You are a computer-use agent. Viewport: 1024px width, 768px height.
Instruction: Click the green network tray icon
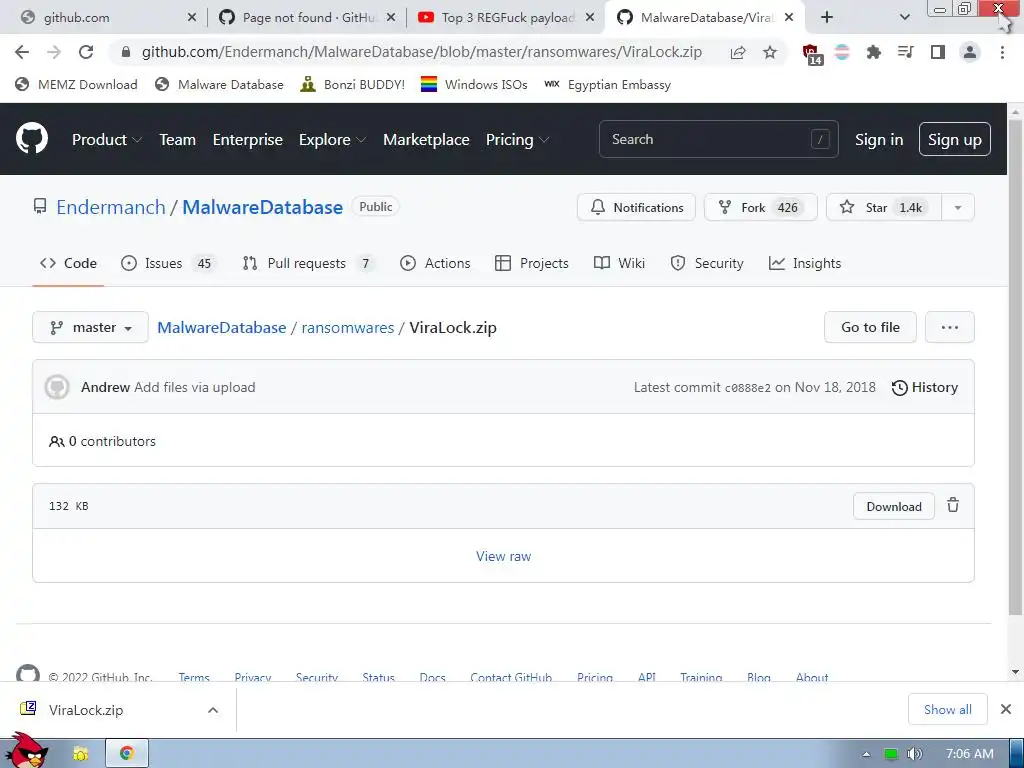point(890,754)
